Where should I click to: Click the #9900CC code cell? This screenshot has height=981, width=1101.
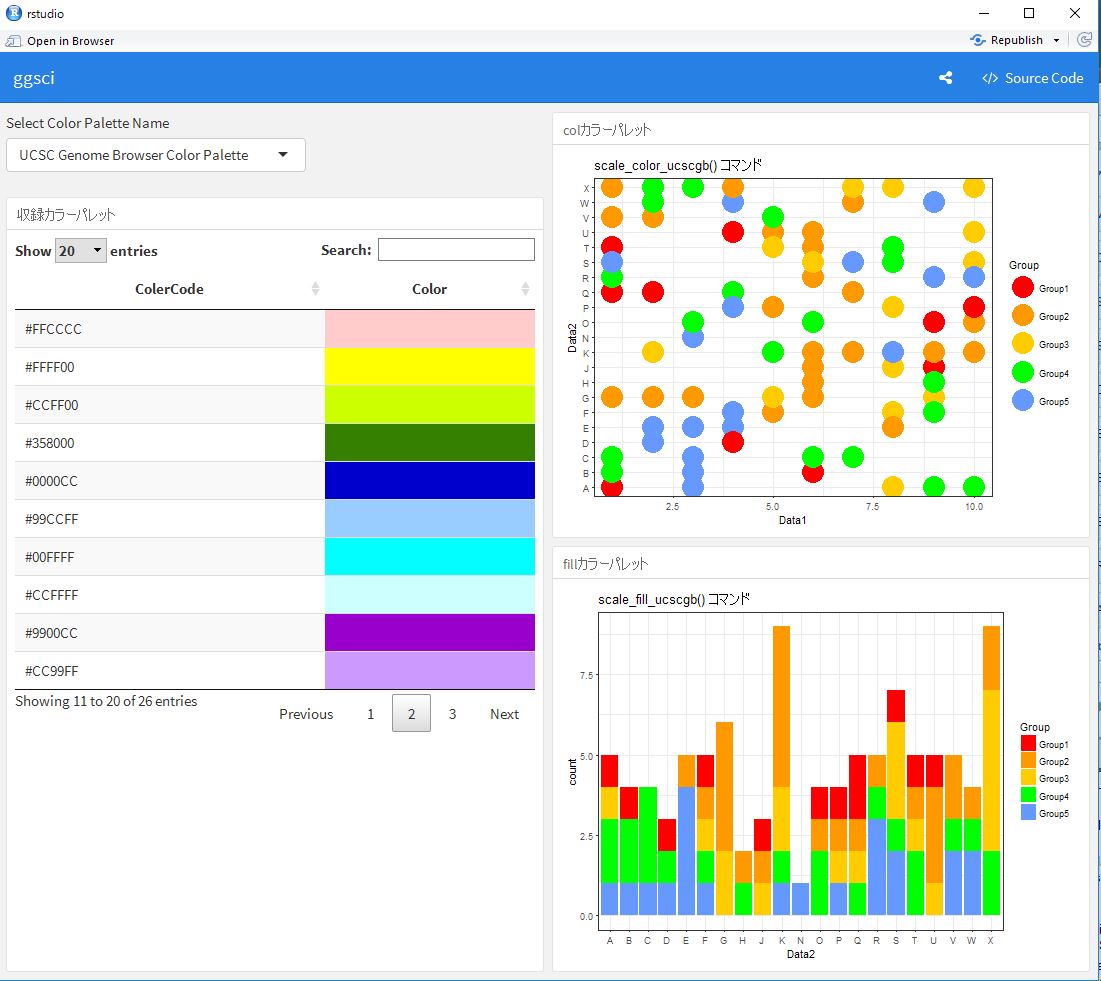pyautogui.click(x=169, y=632)
